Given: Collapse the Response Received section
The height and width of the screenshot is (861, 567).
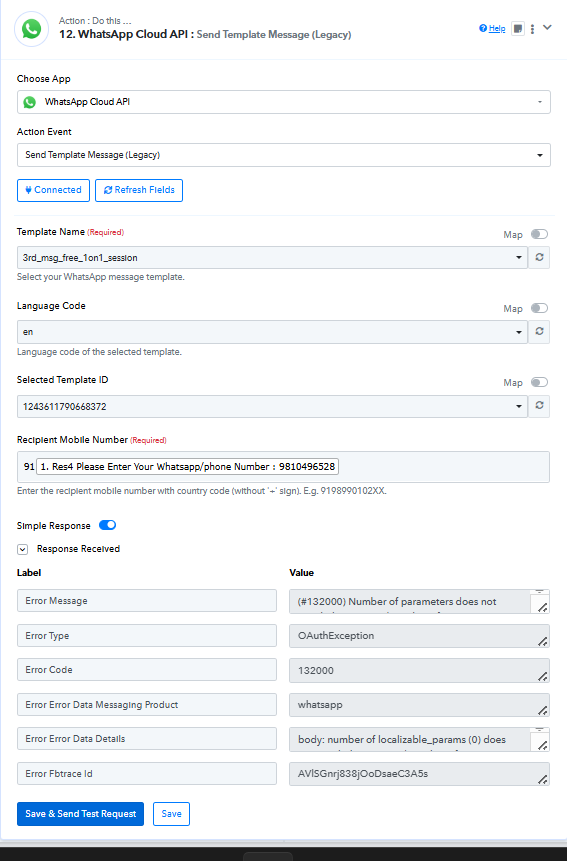Looking at the screenshot, I should (x=23, y=549).
